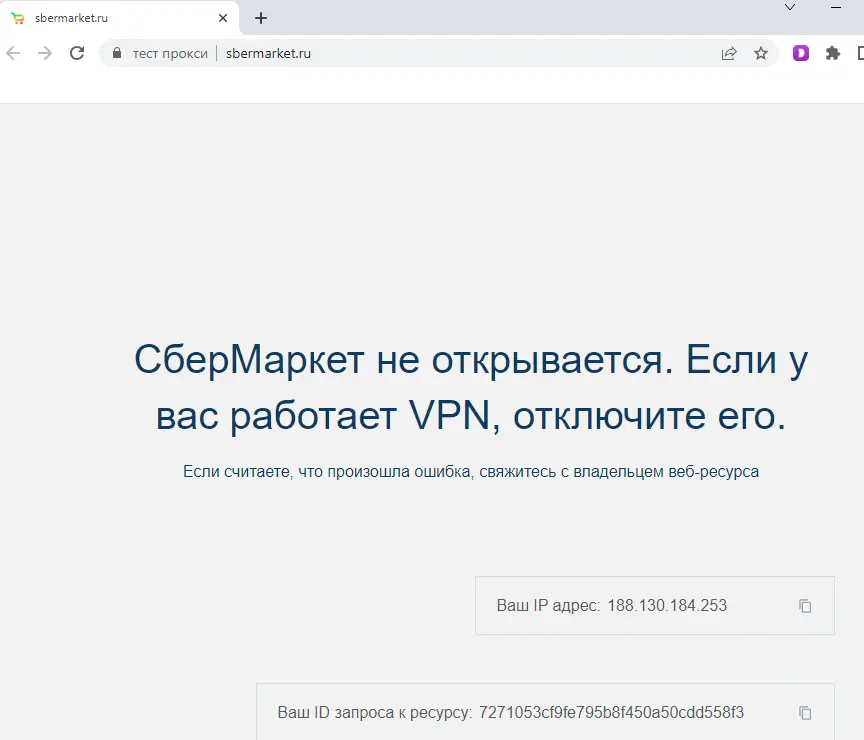The width and height of the screenshot is (864, 740).
Task: Go back to the previous page
Action: (13, 53)
